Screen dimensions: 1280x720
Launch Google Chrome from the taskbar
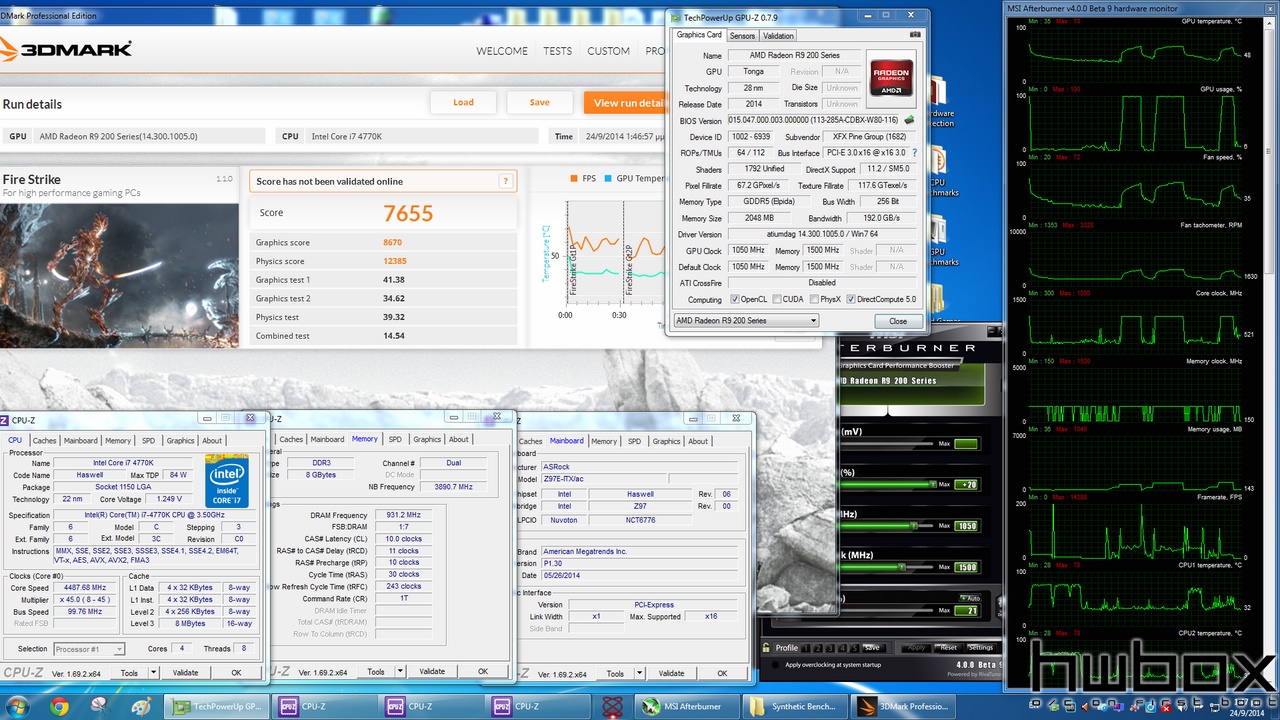[59, 706]
